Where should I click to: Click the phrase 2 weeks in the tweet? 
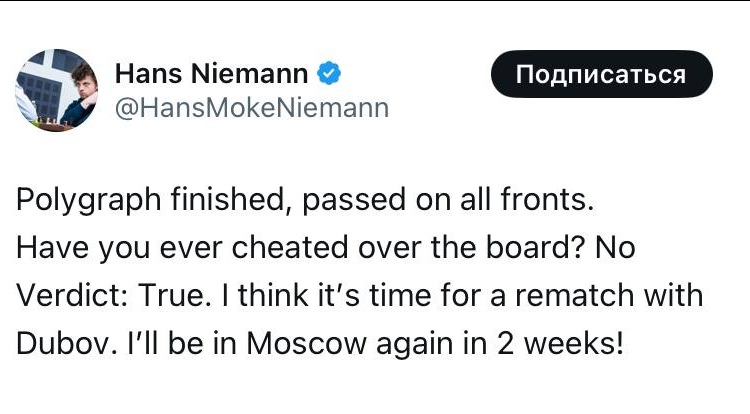pos(560,343)
